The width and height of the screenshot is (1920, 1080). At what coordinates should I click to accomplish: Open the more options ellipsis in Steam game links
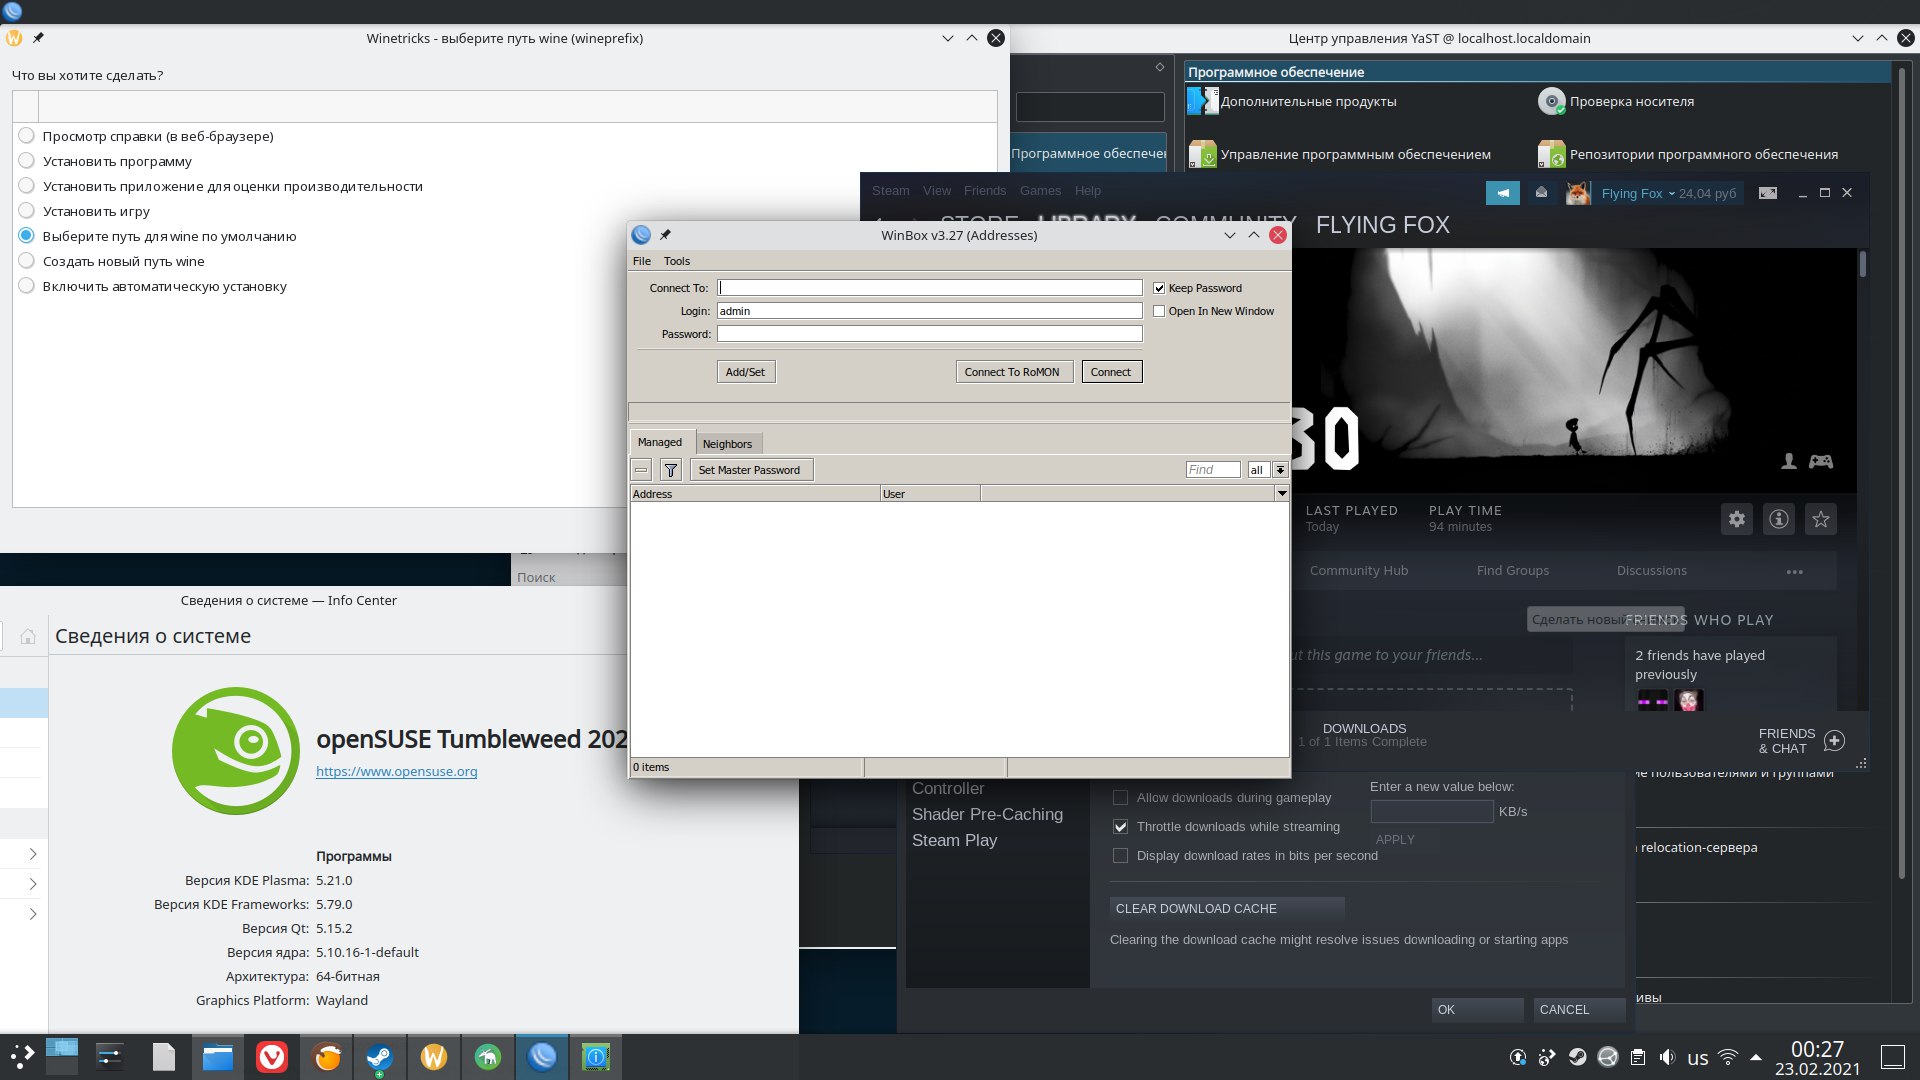pos(1794,572)
